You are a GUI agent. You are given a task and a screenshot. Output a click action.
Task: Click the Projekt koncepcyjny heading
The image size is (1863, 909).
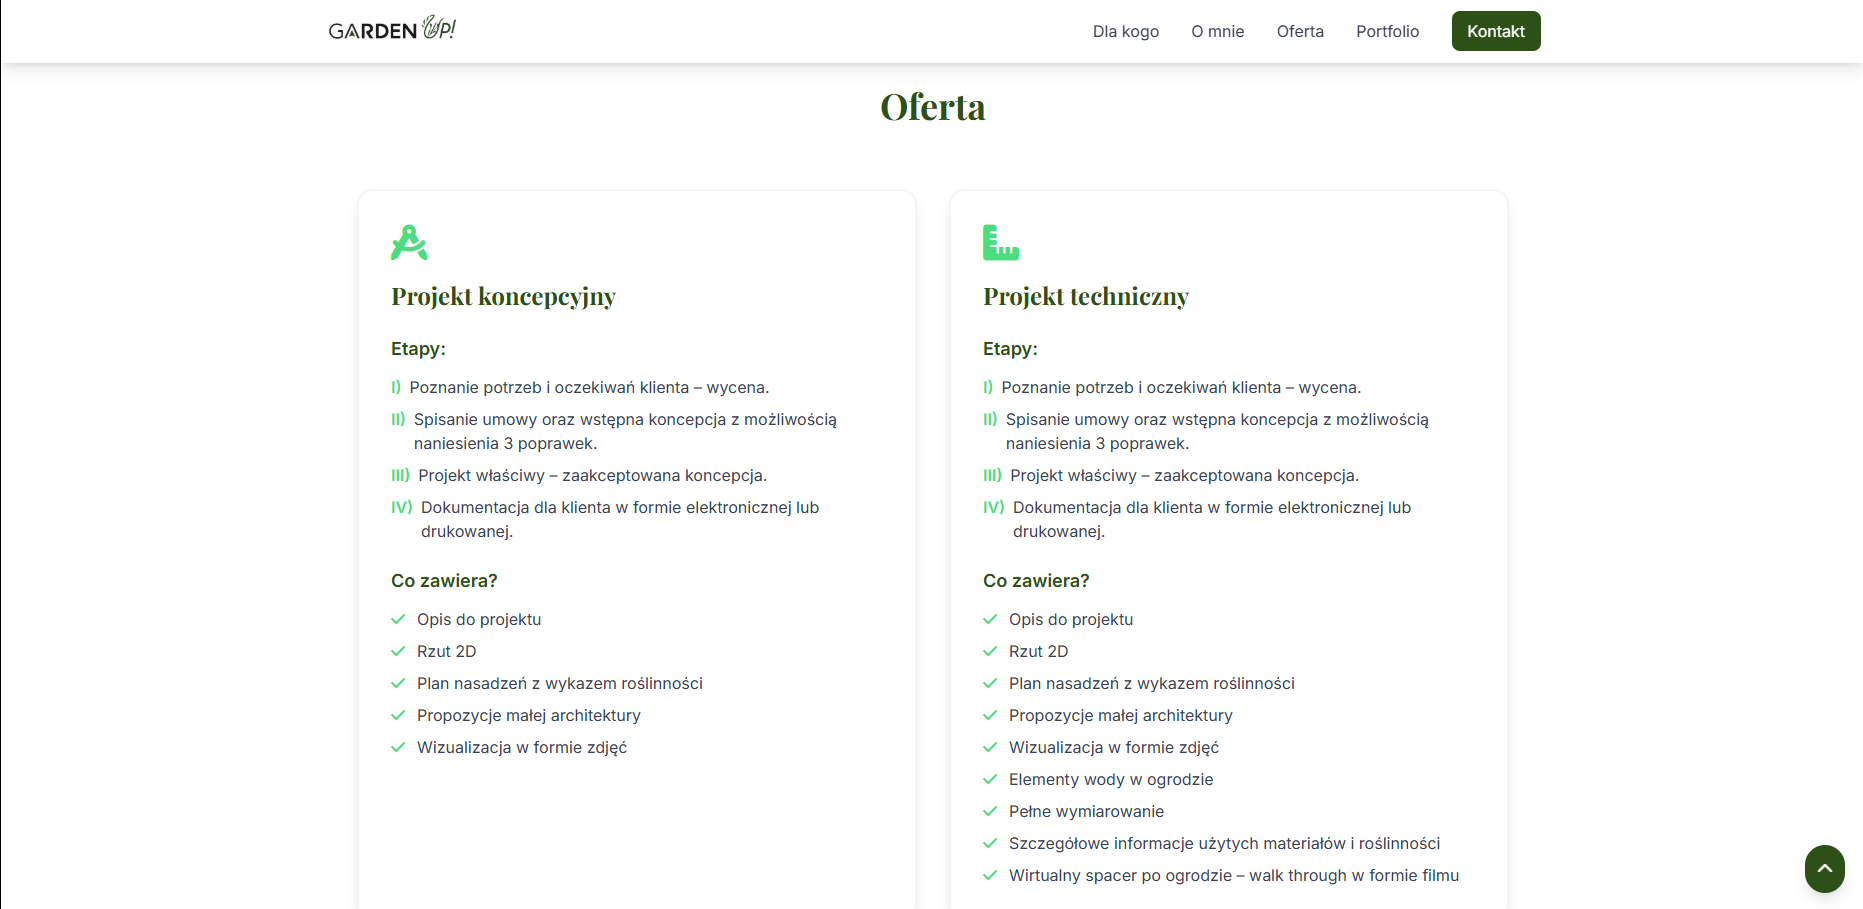coord(503,297)
